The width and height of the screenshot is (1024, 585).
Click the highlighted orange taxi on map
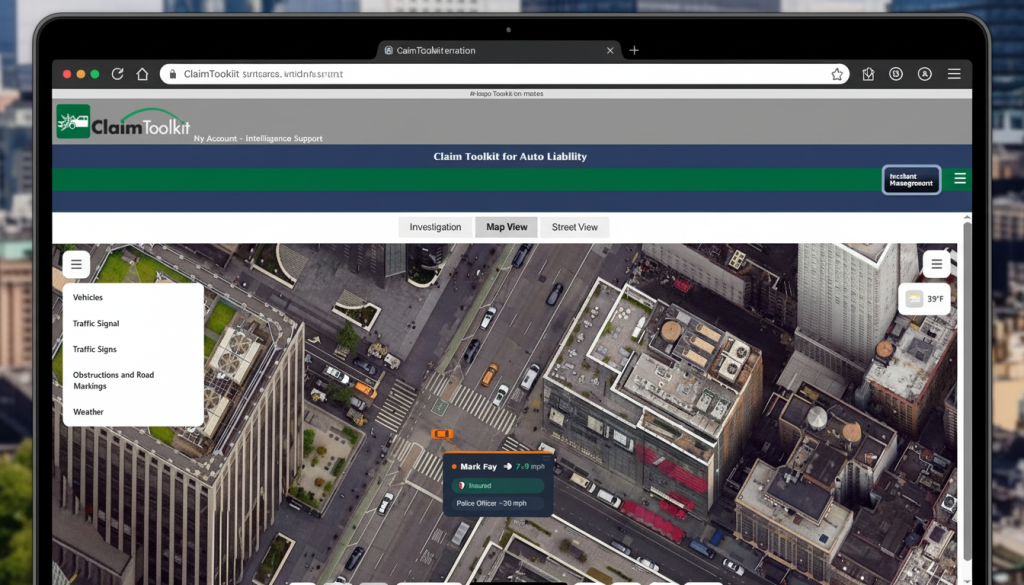[441, 434]
